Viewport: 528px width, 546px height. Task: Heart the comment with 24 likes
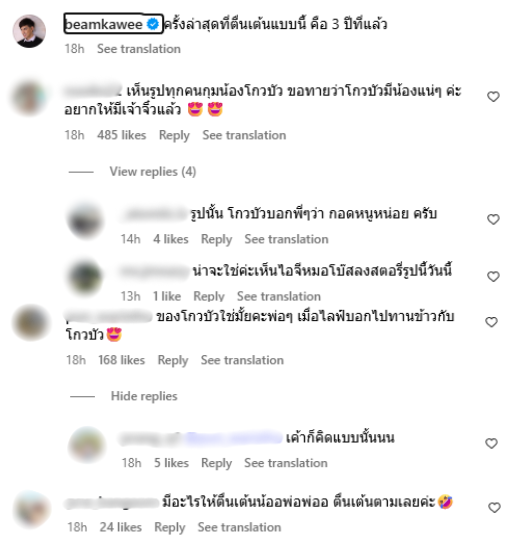[494, 508]
